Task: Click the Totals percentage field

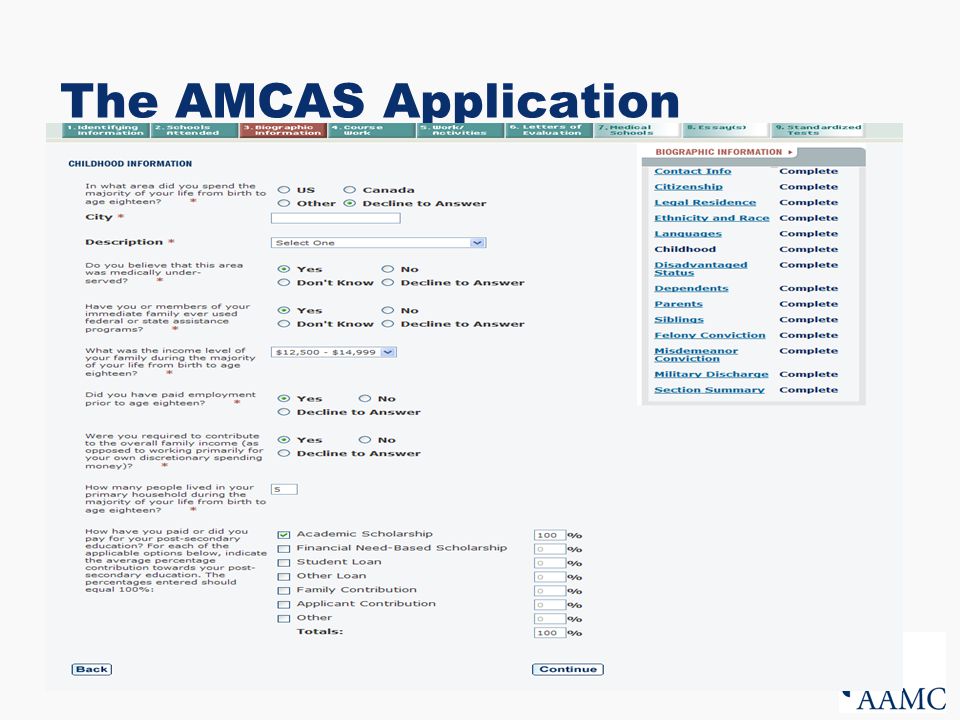Action: 549,633
